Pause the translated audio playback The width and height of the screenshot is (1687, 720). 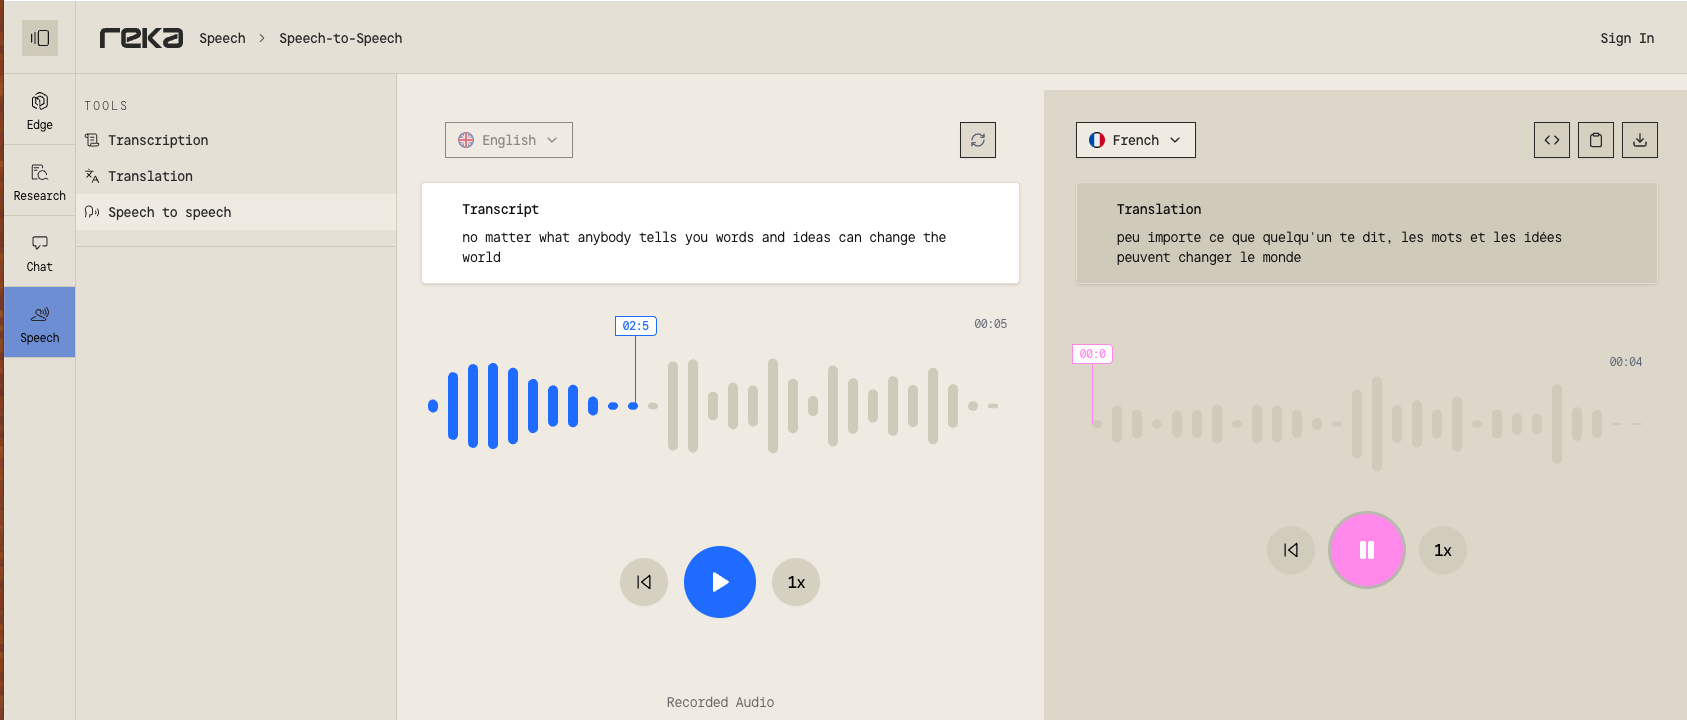click(x=1366, y=550)
